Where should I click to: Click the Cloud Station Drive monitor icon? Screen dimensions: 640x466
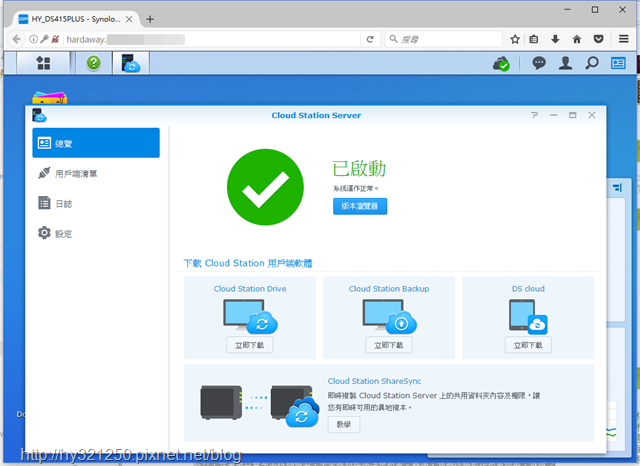pyautogui.click(x=250, y=316)
